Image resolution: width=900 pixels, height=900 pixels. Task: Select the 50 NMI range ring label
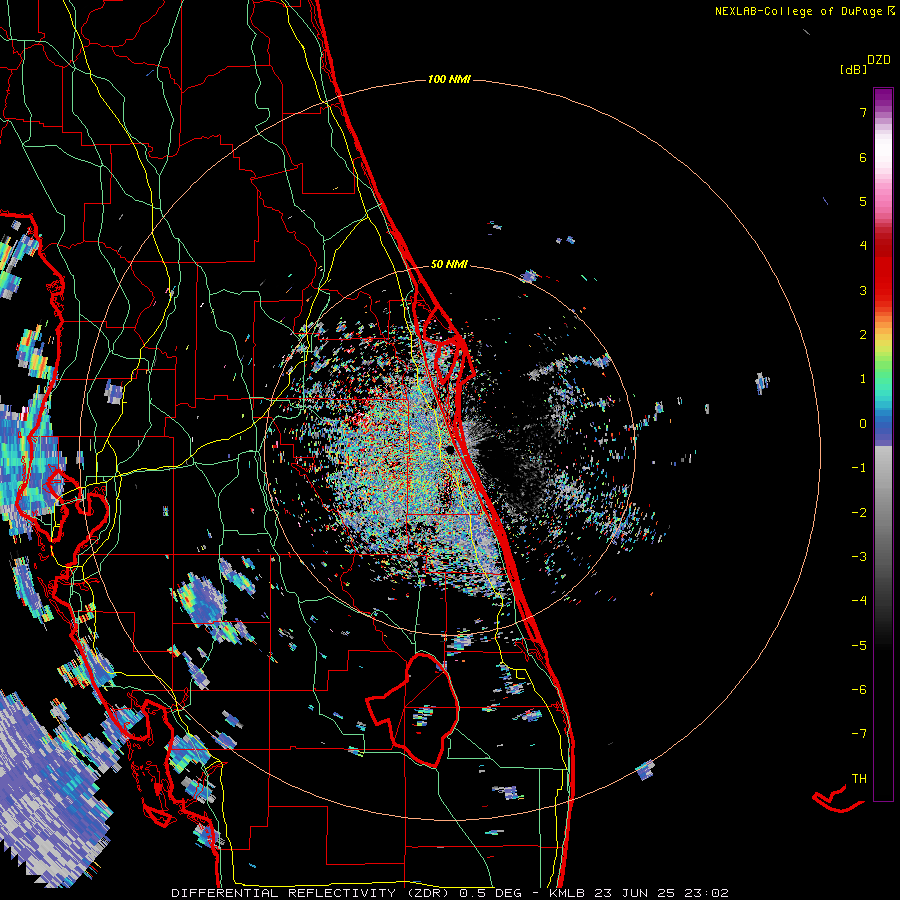449,264
